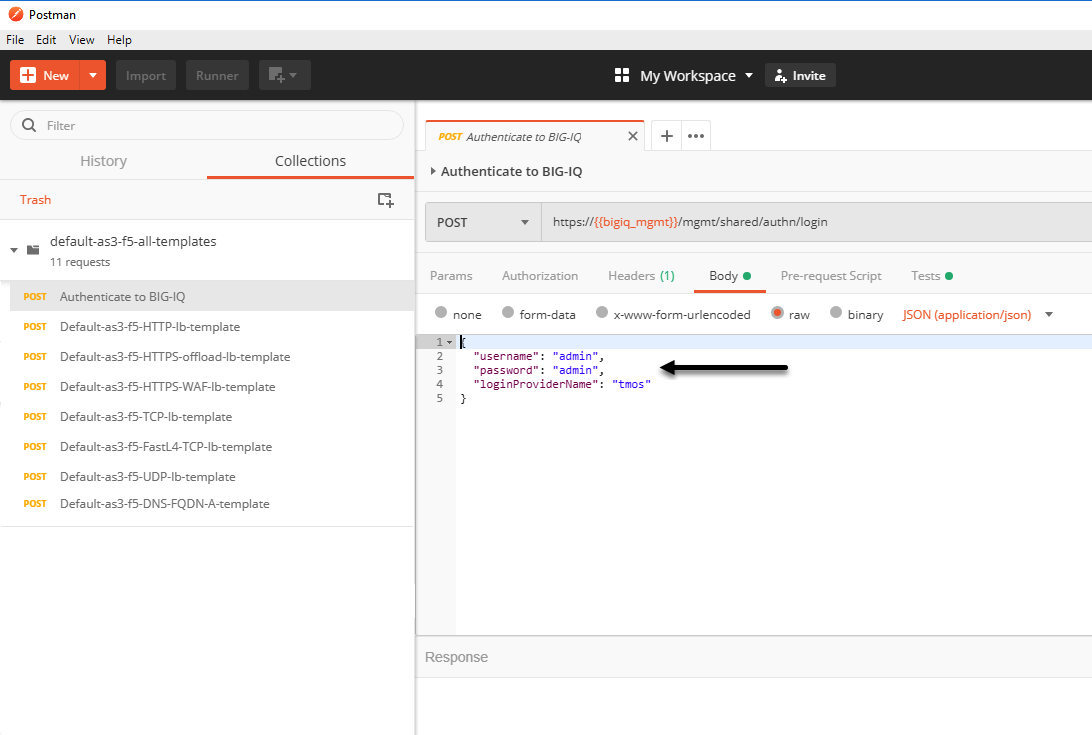Select the none body type
The width and height of the screenshot is (1092, 735).
(441, 313)
